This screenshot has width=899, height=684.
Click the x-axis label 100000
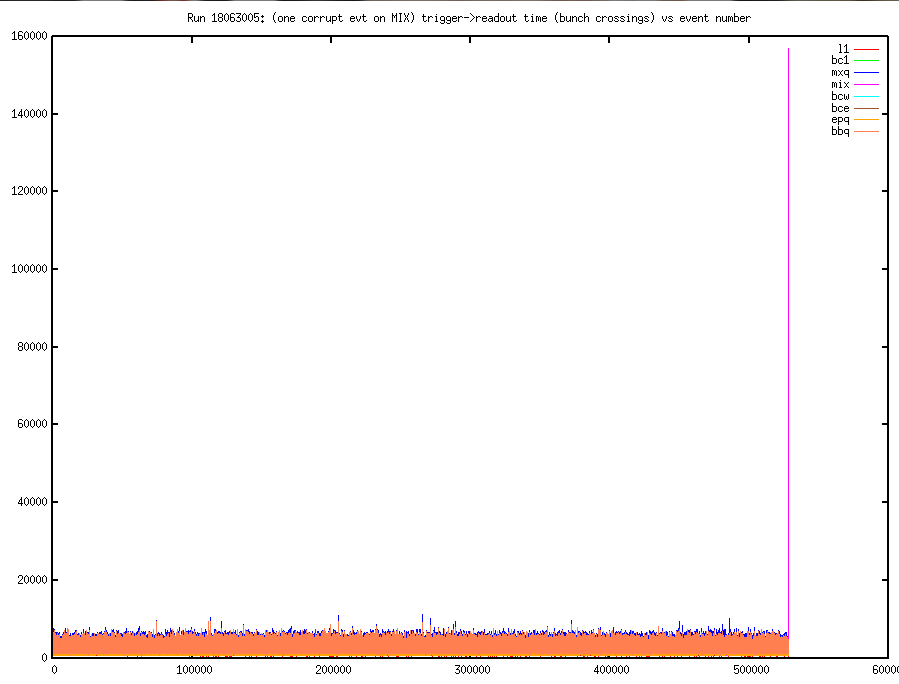194,670
